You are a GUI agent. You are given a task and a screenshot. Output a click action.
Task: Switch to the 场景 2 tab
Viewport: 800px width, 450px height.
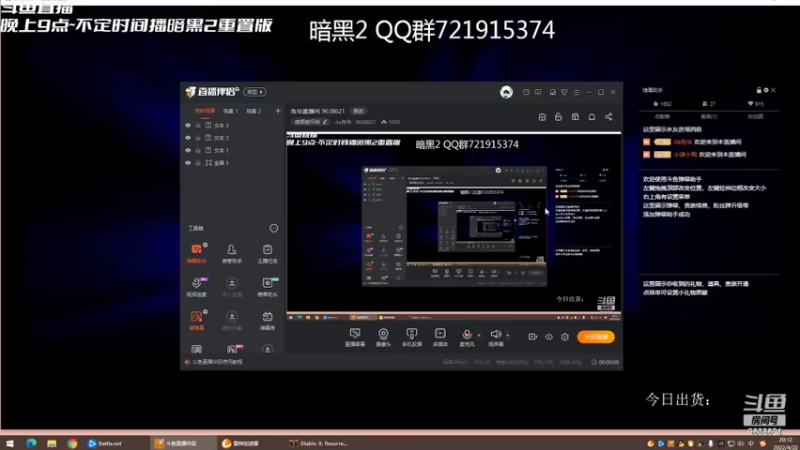tap(254, 111)
